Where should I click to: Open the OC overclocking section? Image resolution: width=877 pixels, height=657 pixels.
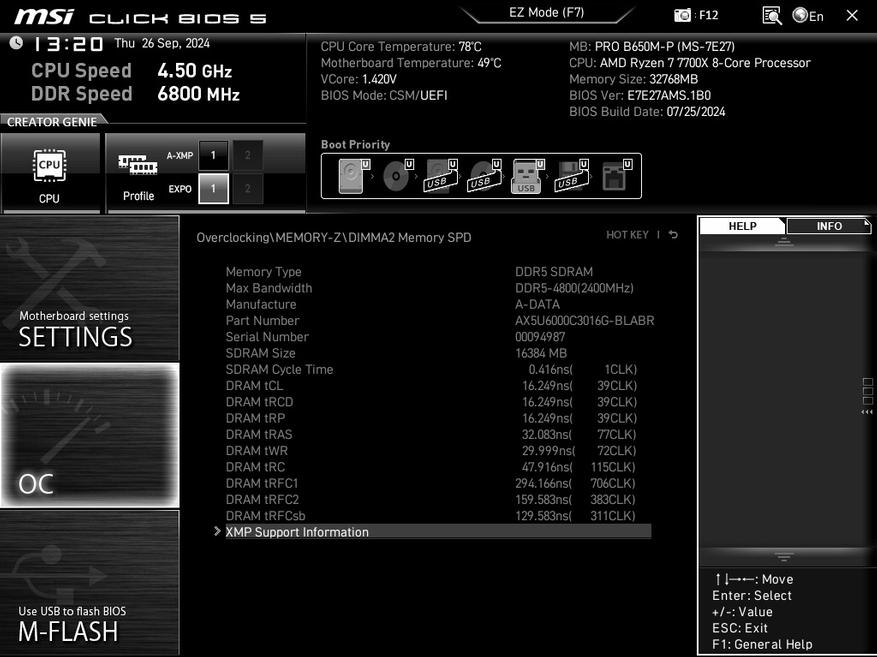89,435
